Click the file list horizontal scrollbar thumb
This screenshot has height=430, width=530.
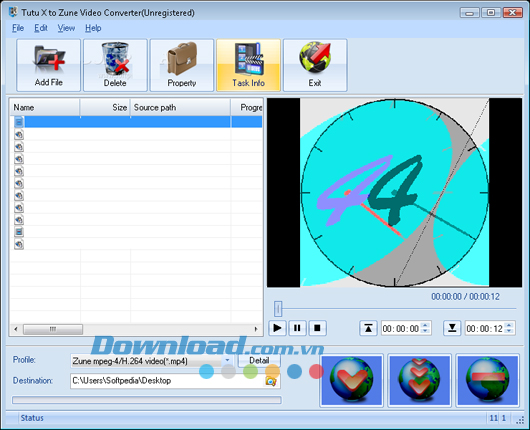[53, 329]
